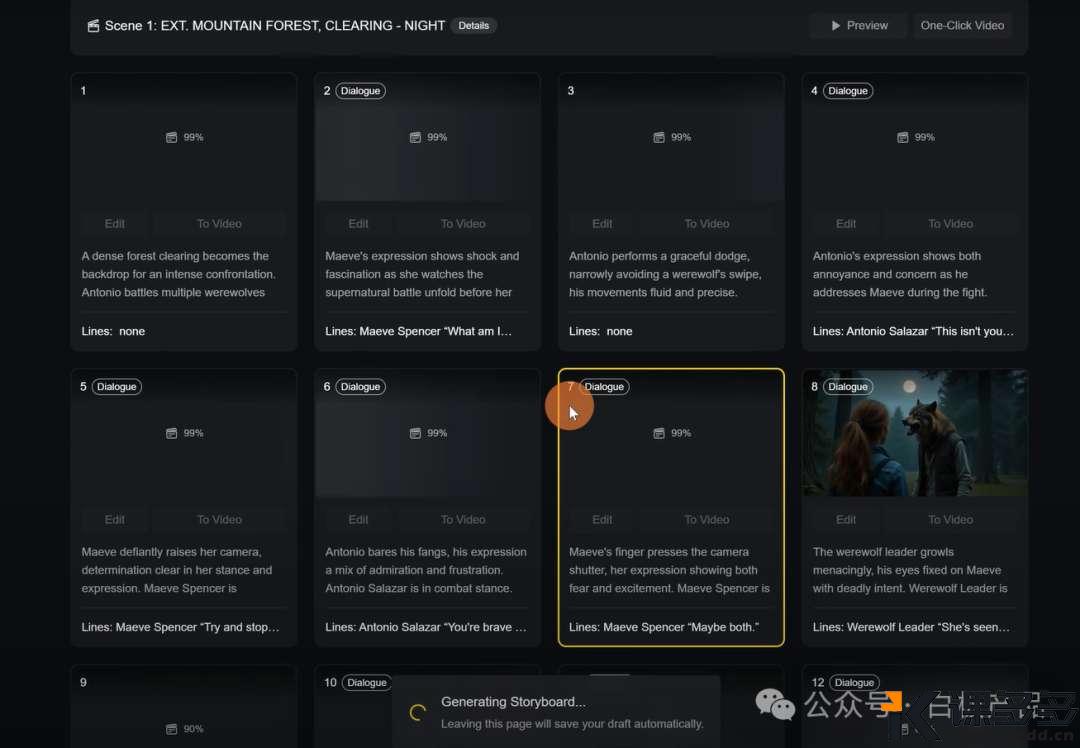
Task: Click the clapperboard icon beside Scene 1 title
Action: tap(93, 26)
